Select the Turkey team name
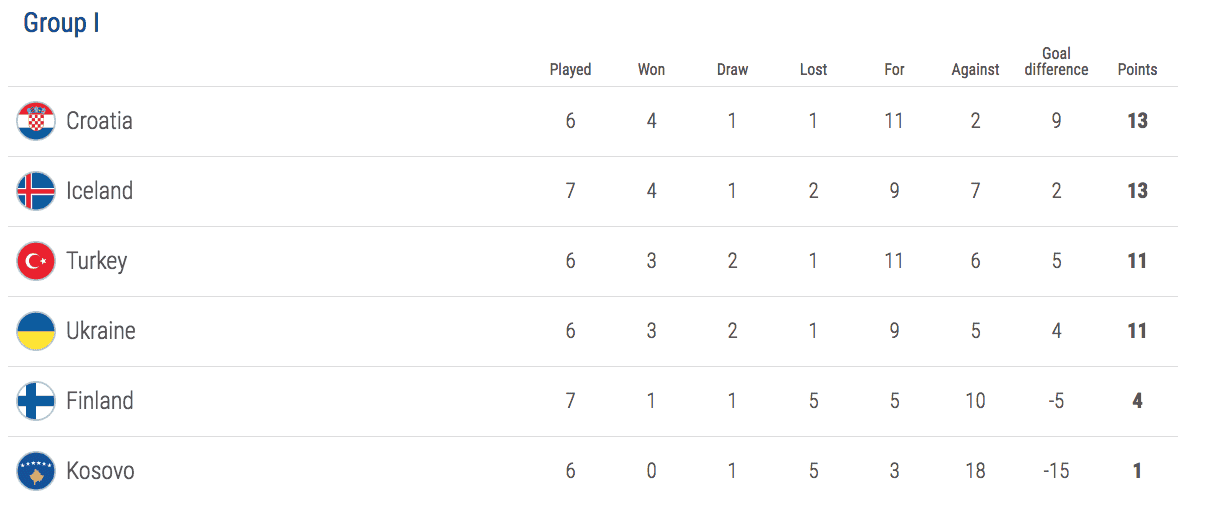 (x=97, y=261)
